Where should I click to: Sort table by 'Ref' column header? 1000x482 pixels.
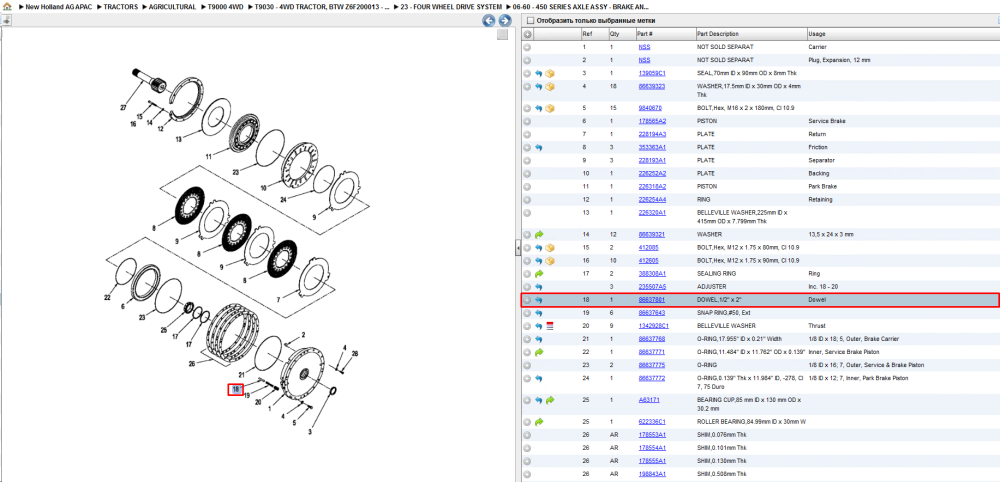pyautogui.click(x=593, y=34)
